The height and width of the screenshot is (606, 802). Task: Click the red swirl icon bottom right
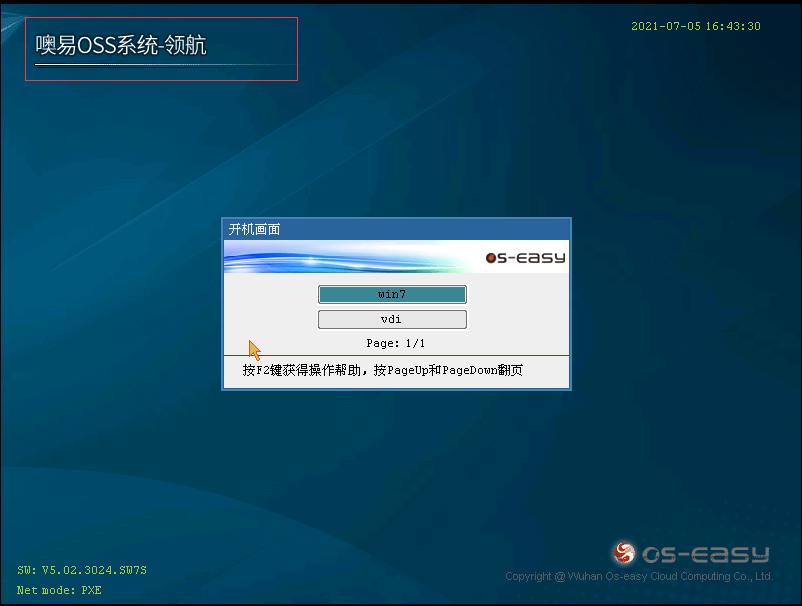624,553
